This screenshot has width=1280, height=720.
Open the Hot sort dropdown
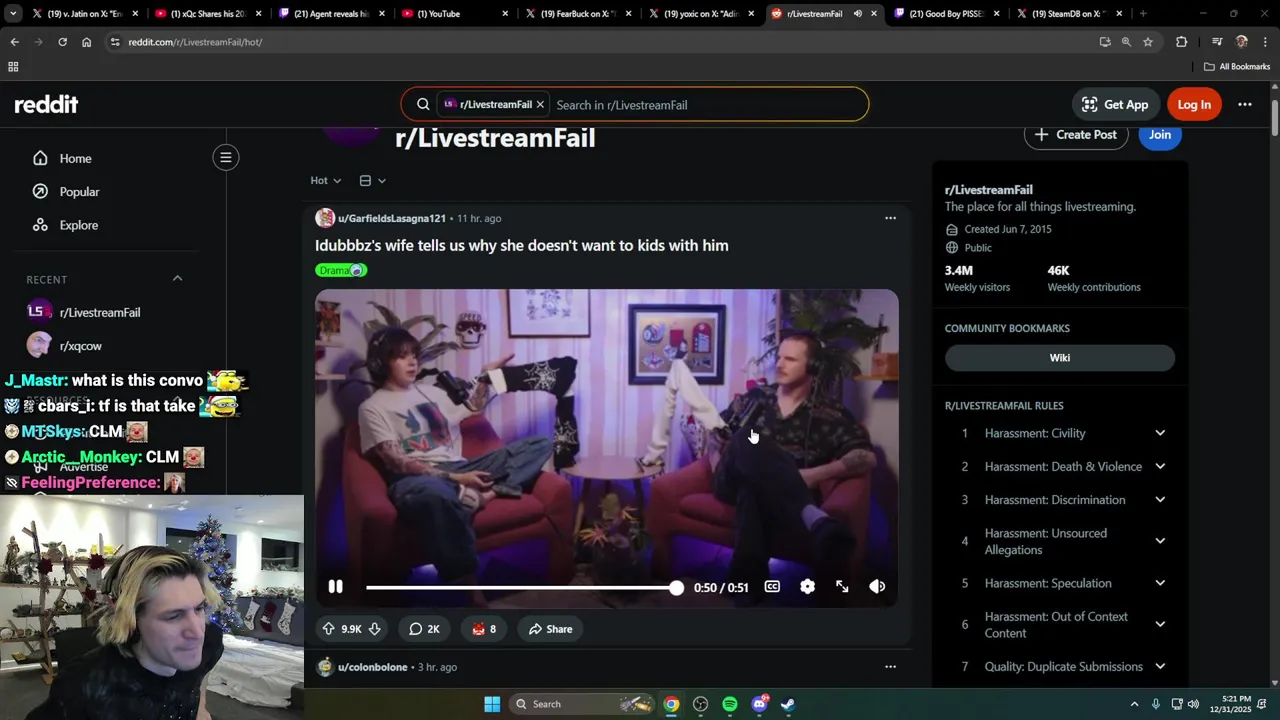(326, 181)
